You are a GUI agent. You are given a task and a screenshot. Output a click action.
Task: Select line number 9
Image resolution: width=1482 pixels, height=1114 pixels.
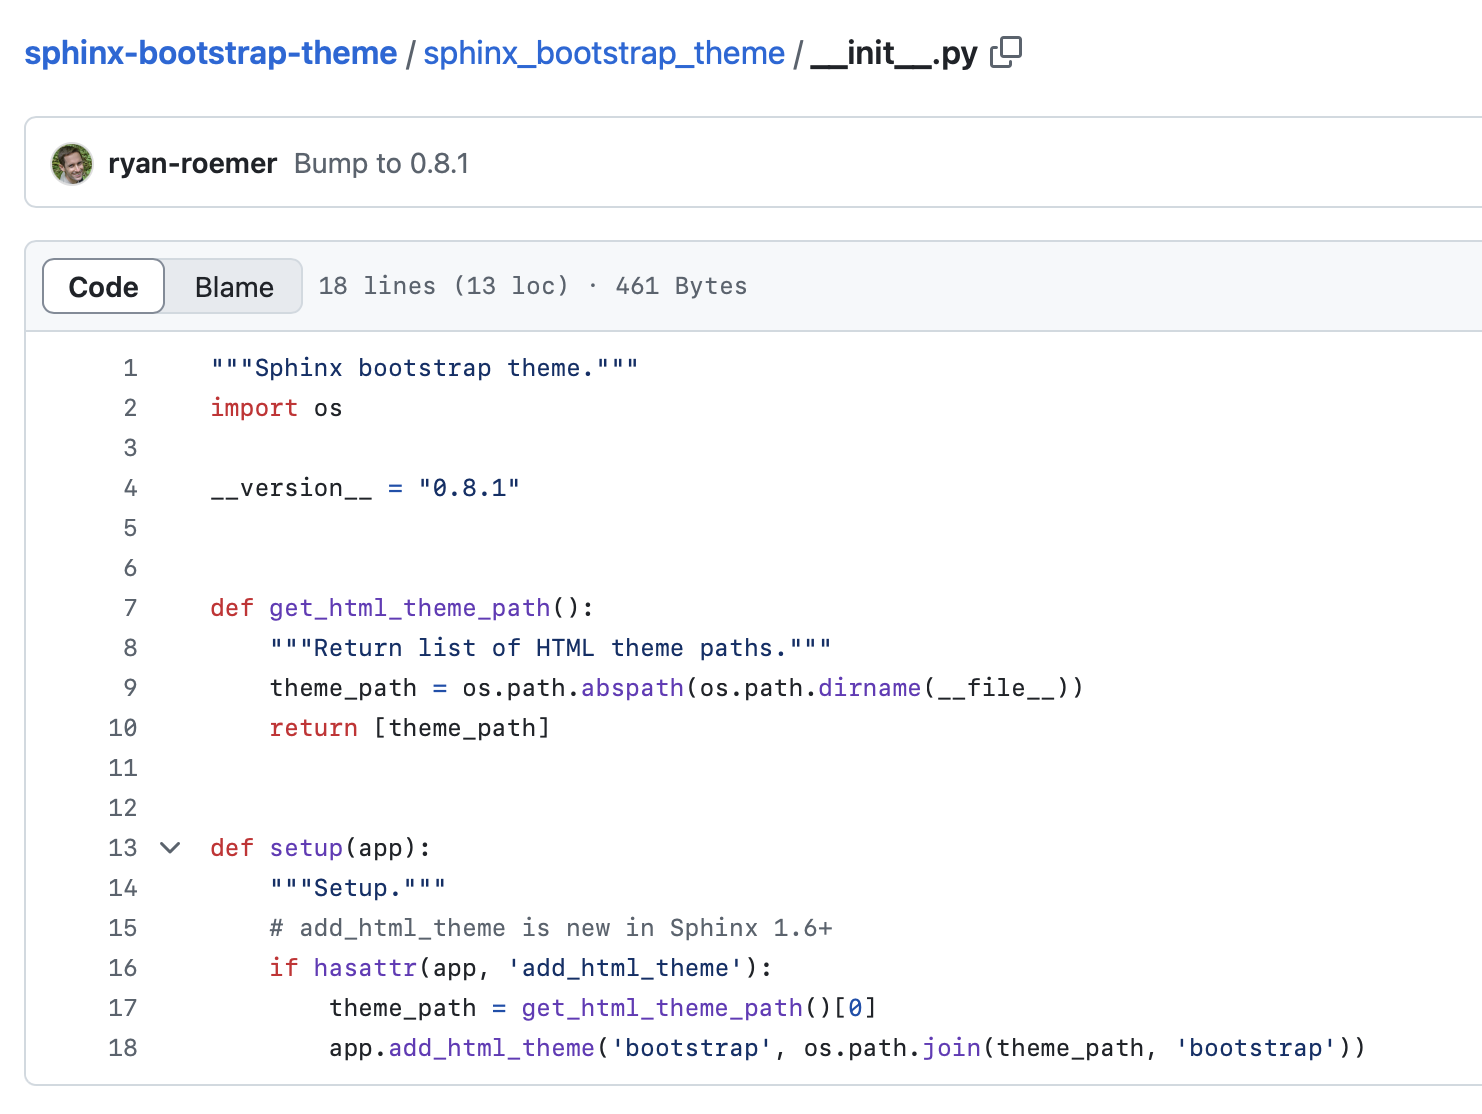point(130,688)
